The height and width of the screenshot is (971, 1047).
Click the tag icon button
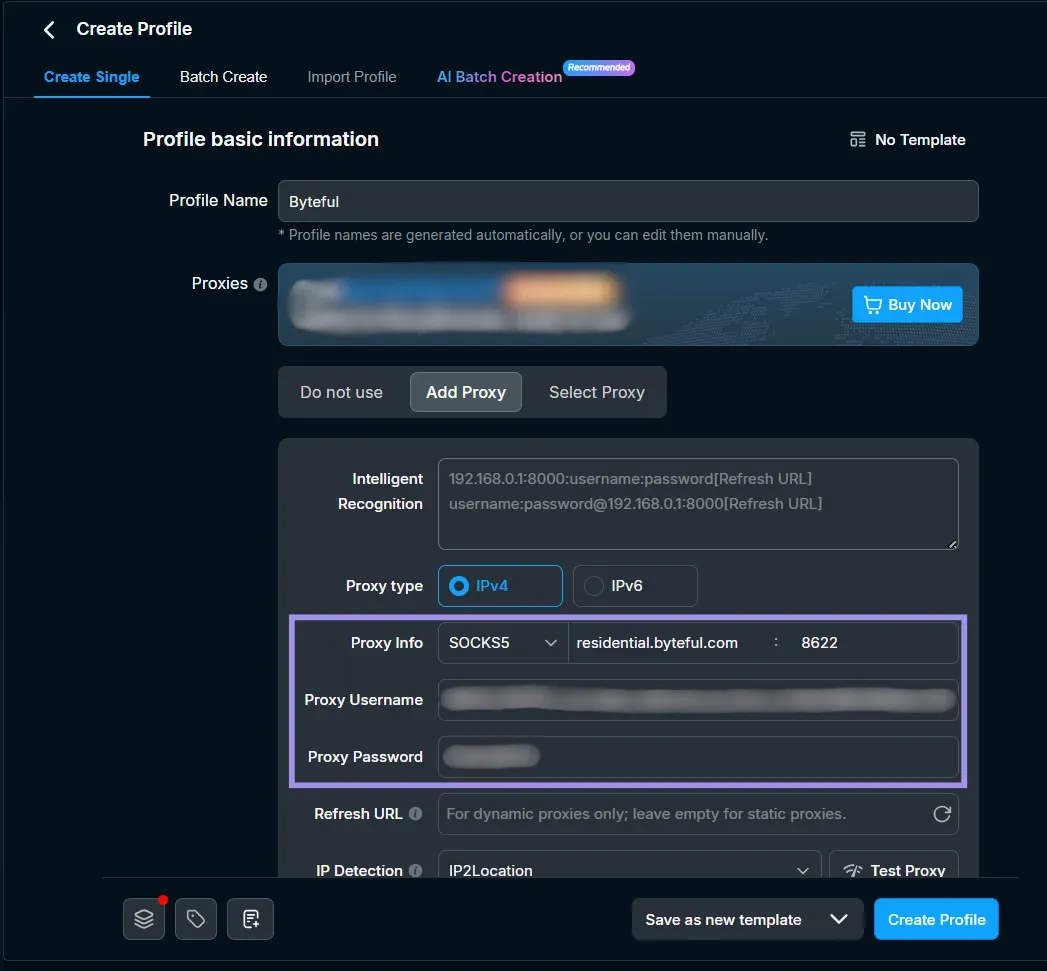click(196, 919)
